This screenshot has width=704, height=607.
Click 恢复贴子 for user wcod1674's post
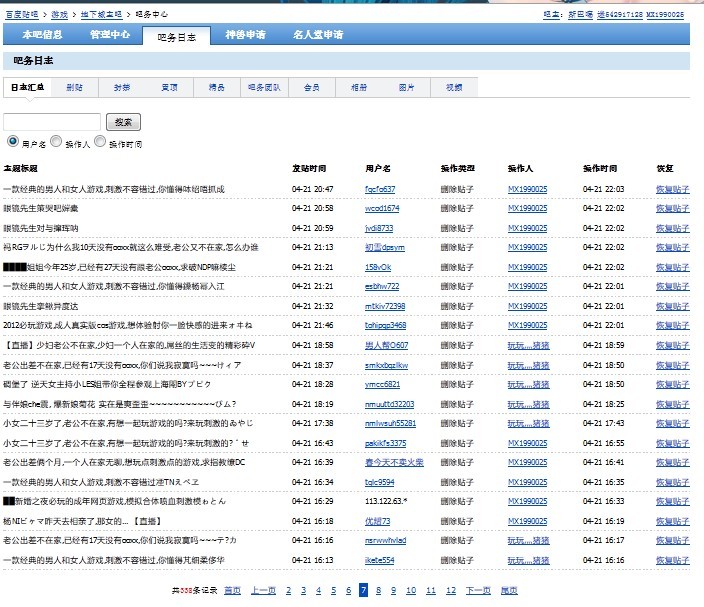tap(673, 208)
